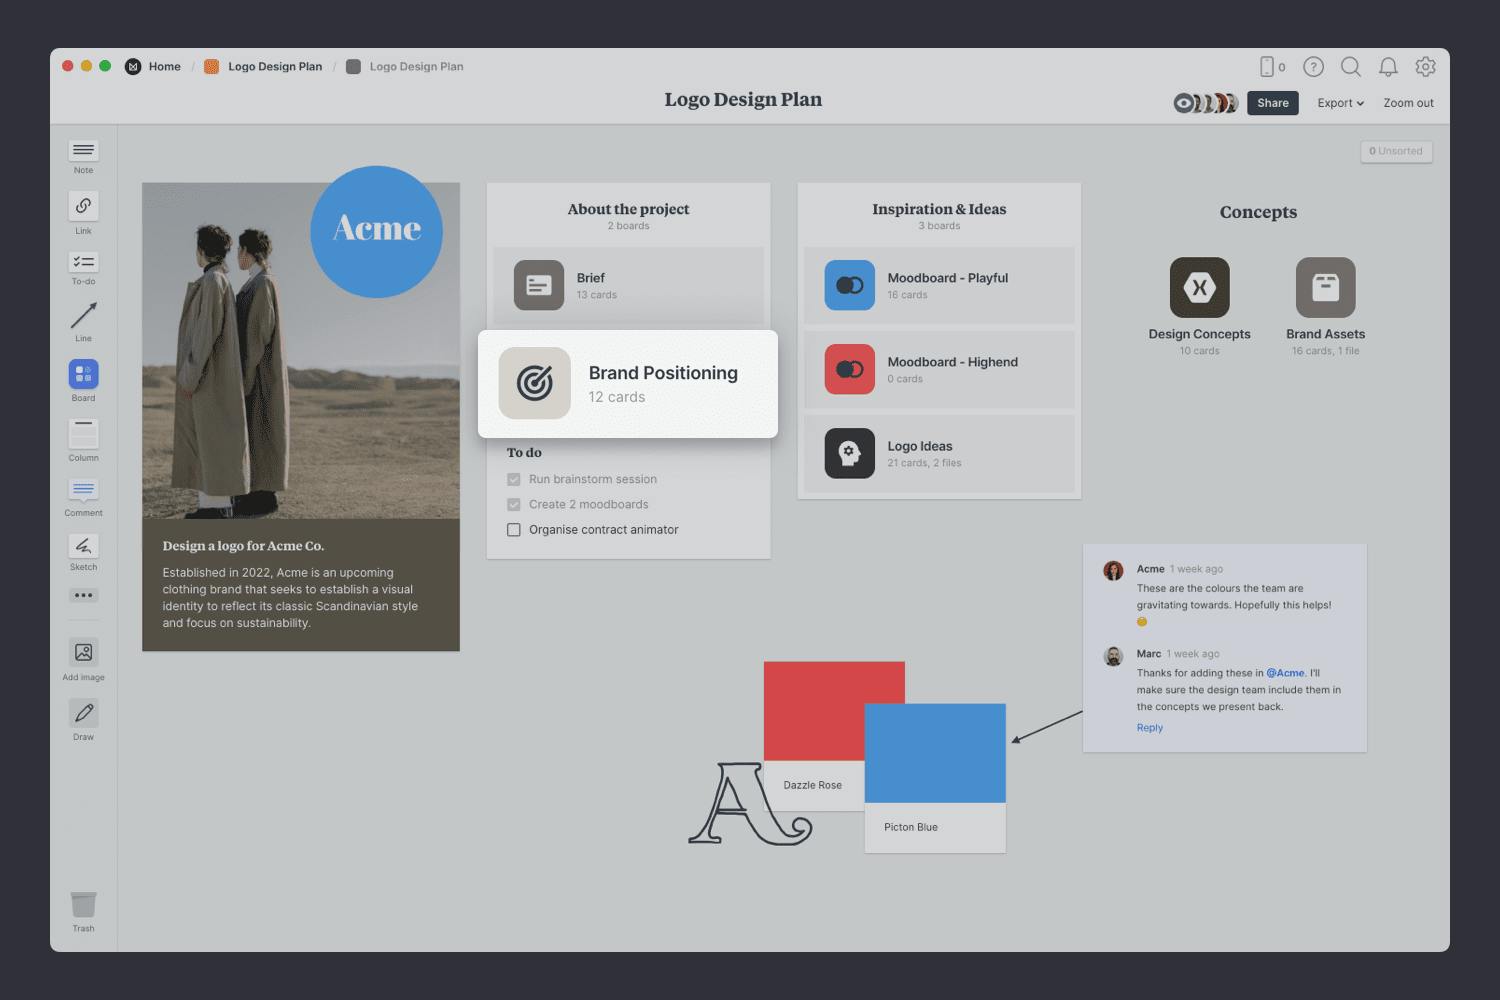
Task: Click the Share button
Action: 1272,103
